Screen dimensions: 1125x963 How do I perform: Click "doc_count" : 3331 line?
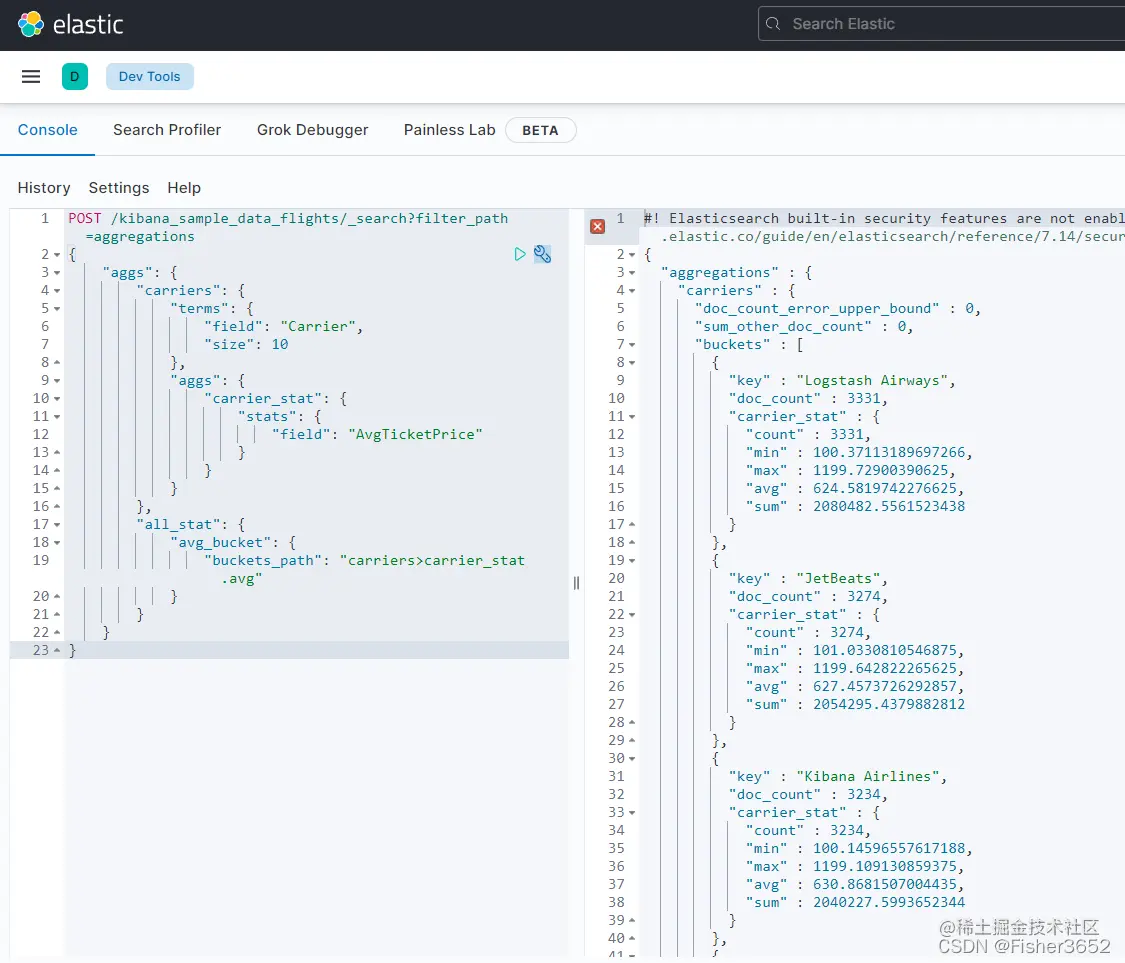tap(808, 398)
